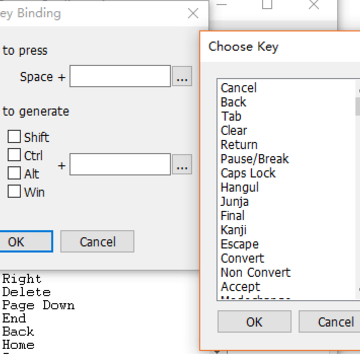
Task: Tick the Ctrl checkbox
Action: (x=14, y=155)
